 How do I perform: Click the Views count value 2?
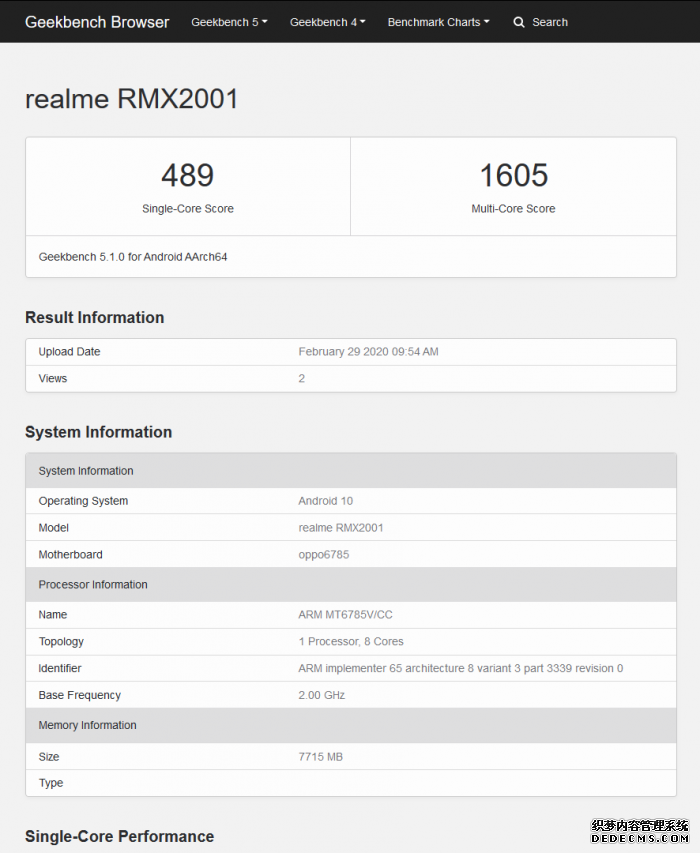301,378
